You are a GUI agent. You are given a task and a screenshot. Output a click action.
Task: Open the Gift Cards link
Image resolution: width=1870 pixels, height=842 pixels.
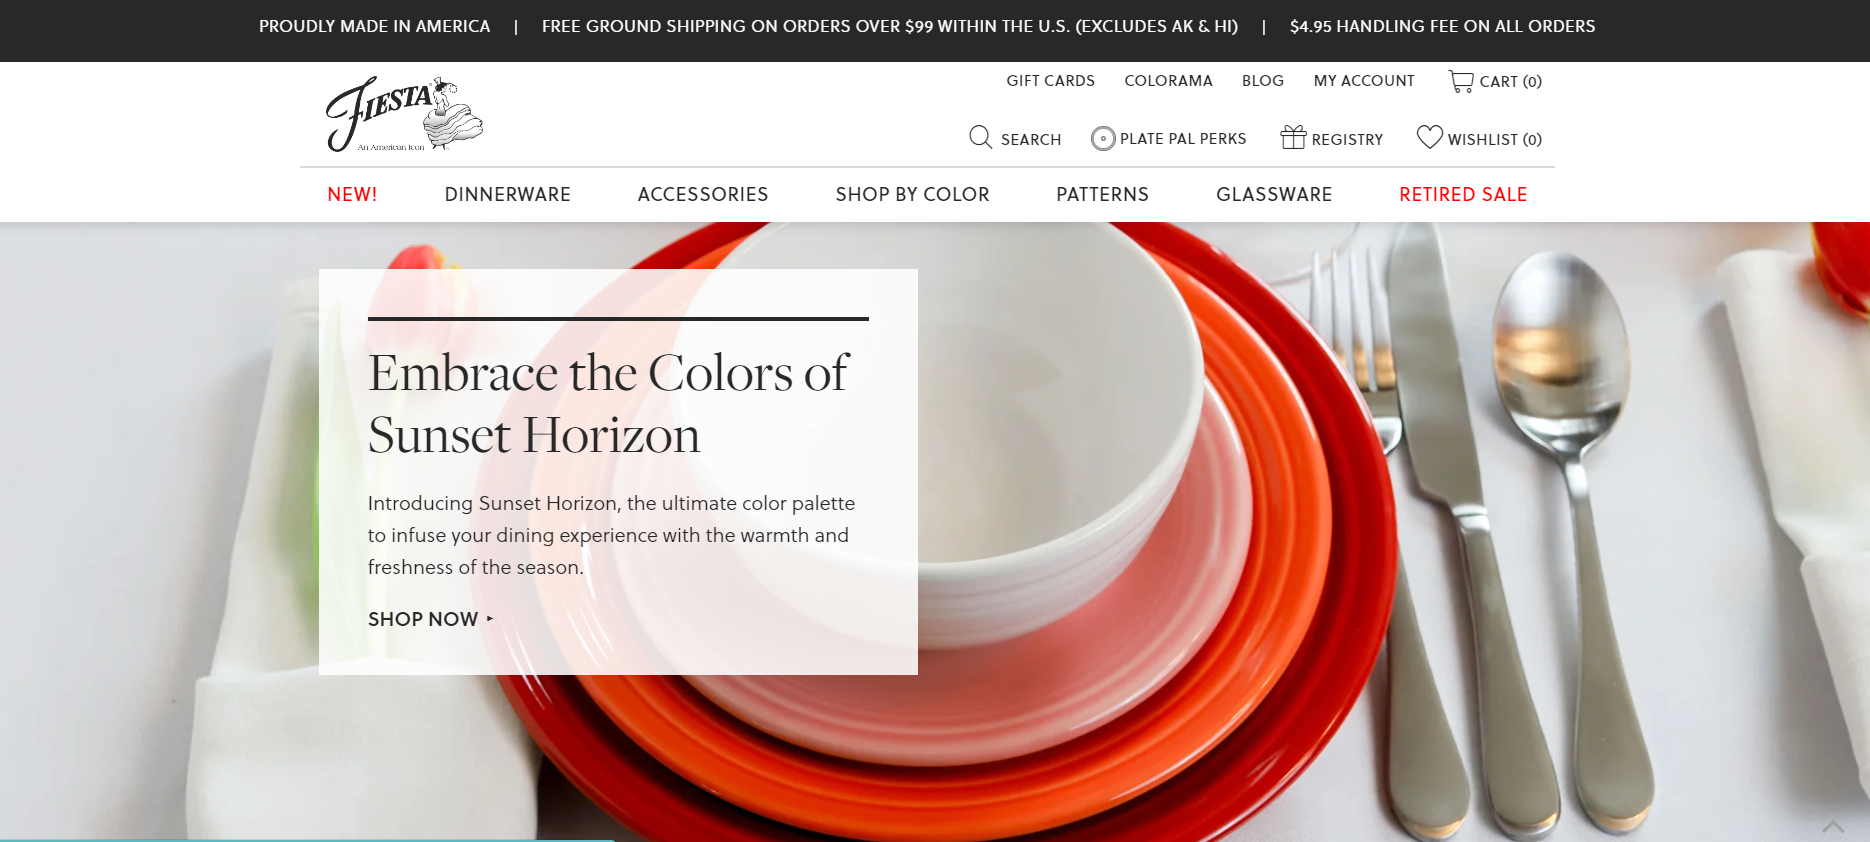pos(1051,81)
